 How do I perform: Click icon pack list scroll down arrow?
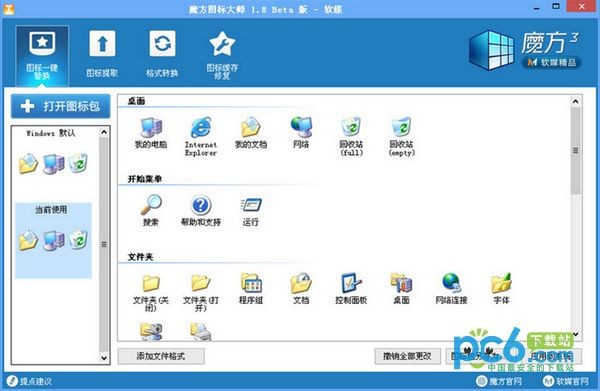(104, 358)
